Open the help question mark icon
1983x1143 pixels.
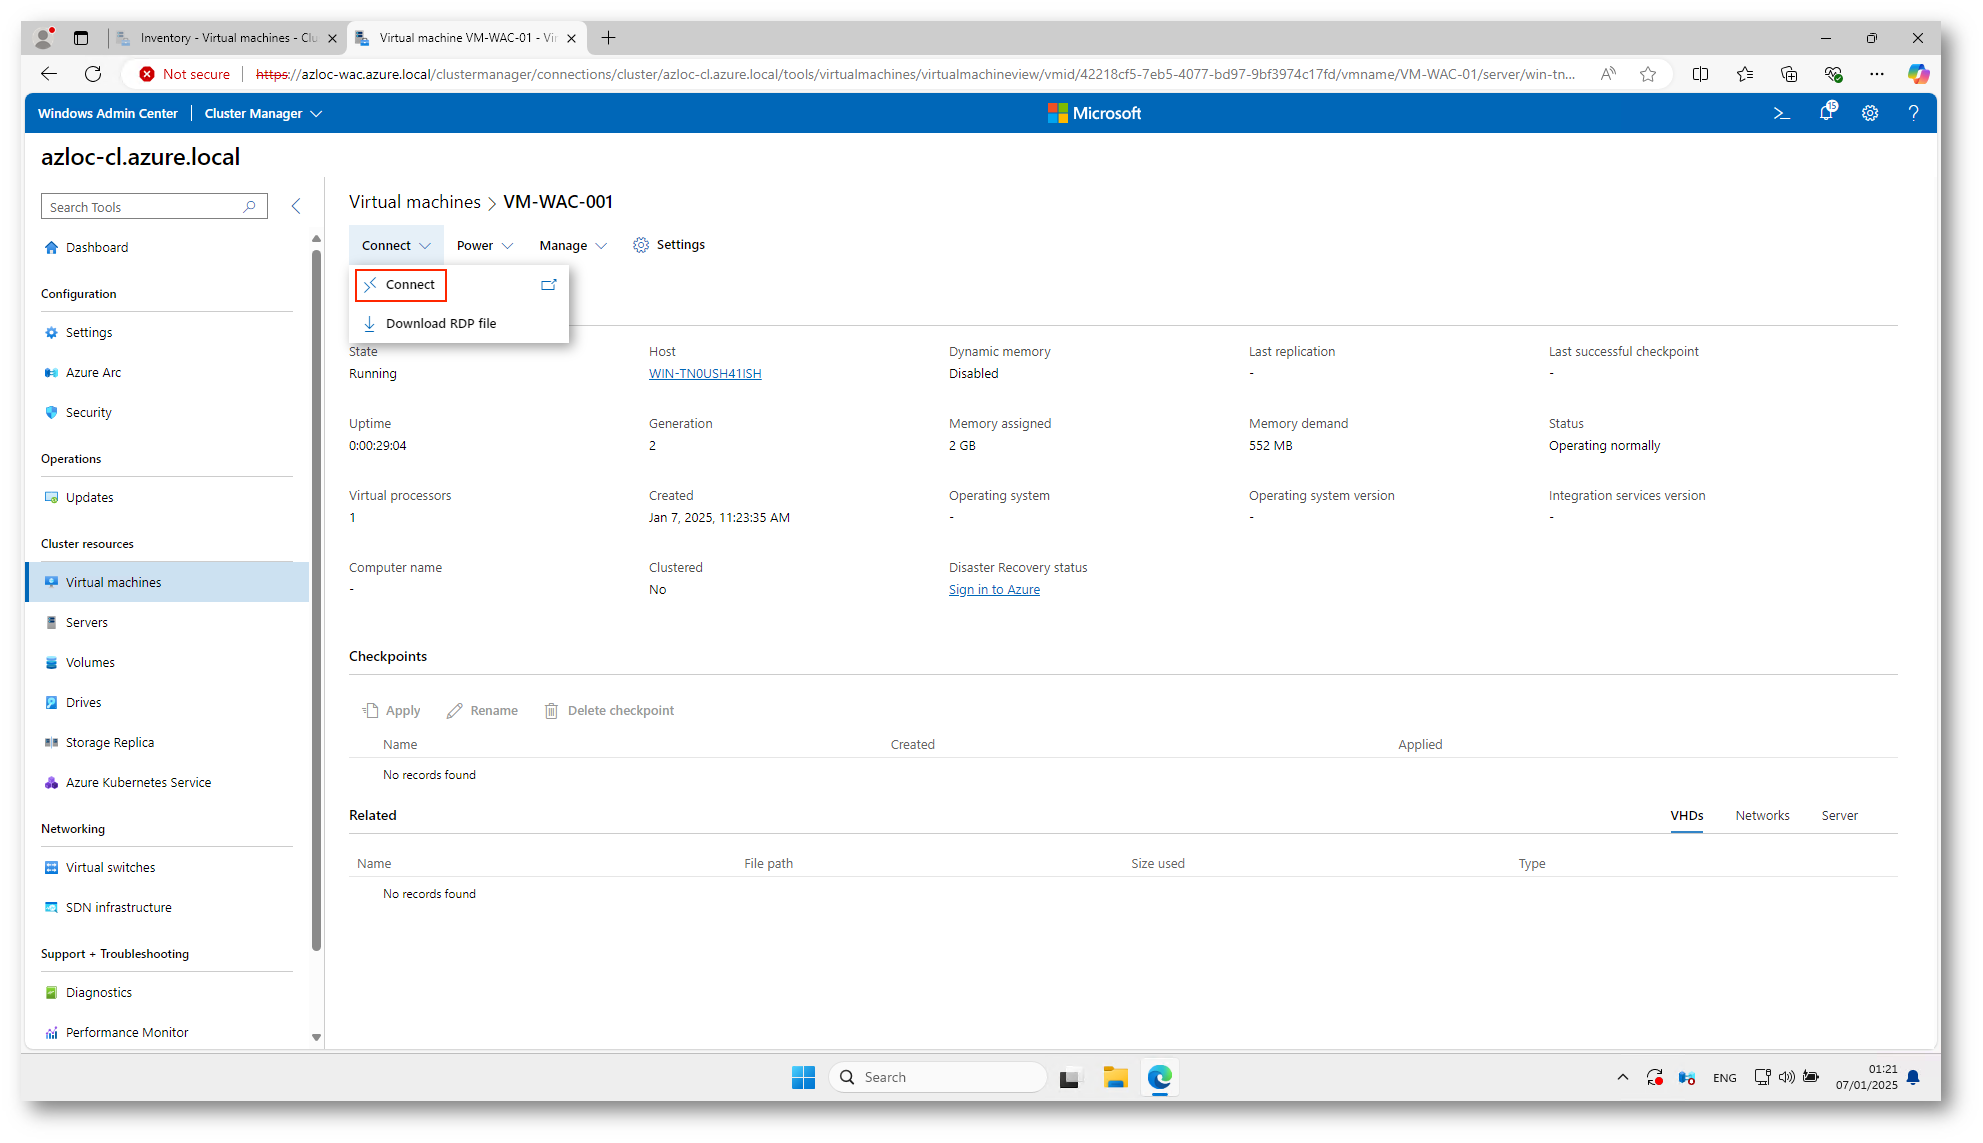click(x=1913, y=114)
